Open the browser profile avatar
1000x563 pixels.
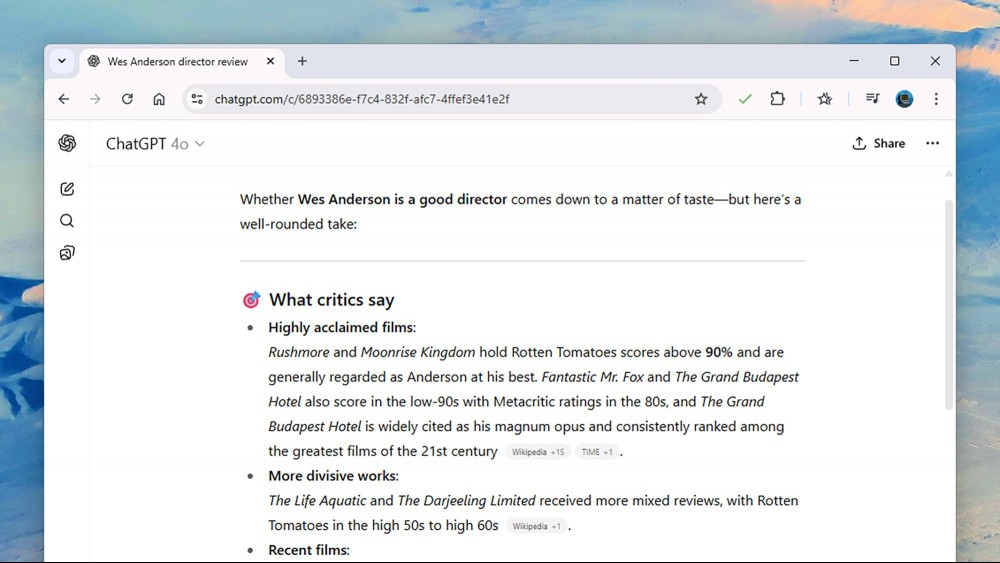pyautogui.click(x=904, y=99)
